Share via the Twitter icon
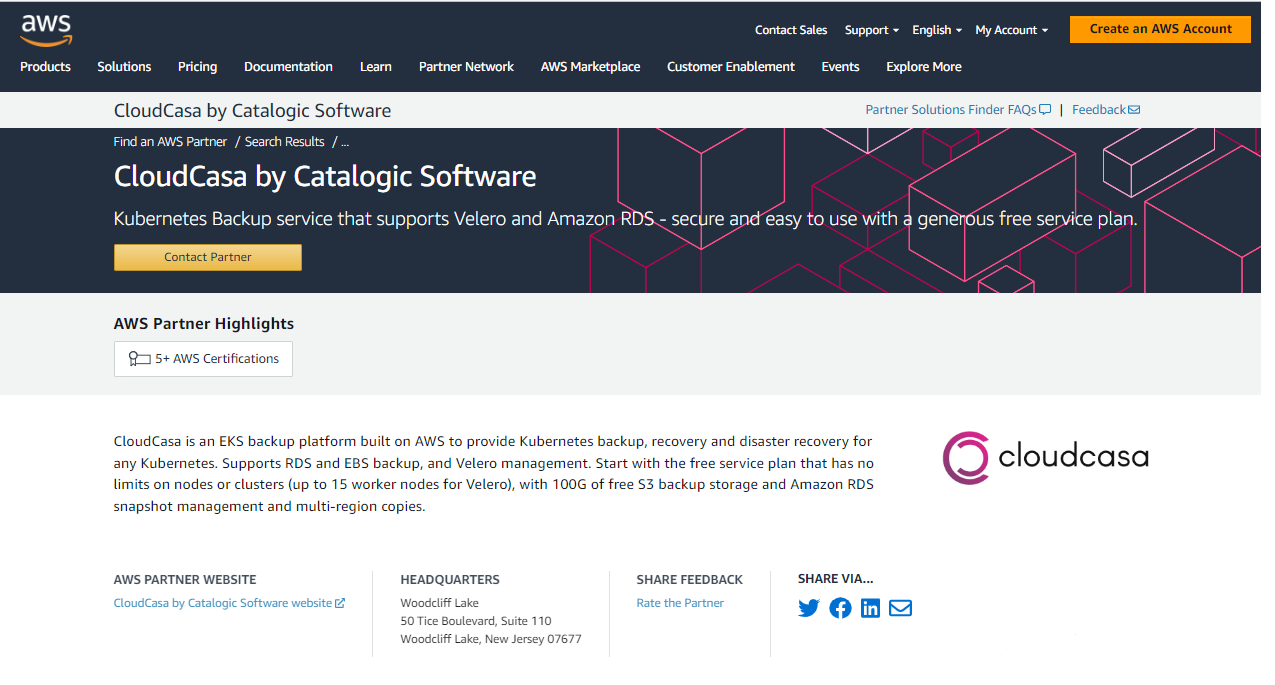The height and width of the screenshot is (685, 1275). click(x=808, y=607)
